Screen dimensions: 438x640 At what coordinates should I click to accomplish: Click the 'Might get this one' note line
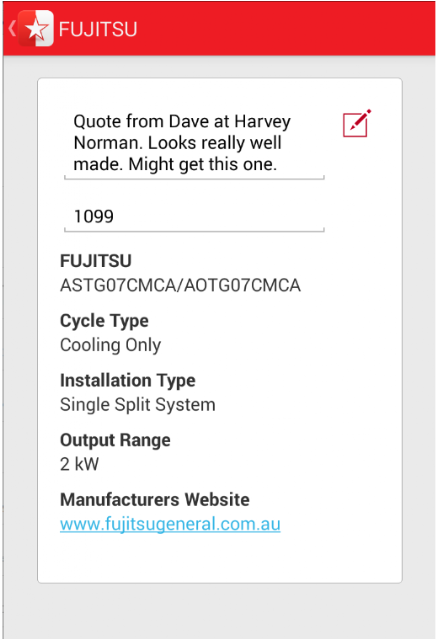tap(175, 164)
